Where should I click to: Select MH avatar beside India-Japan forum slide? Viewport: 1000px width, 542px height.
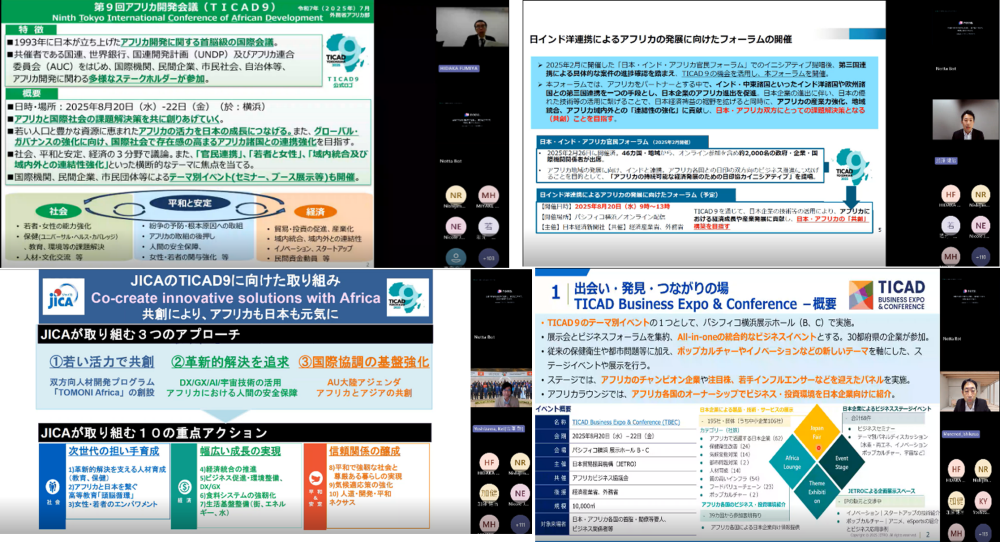pyautogui.click(x=950, y=256)
